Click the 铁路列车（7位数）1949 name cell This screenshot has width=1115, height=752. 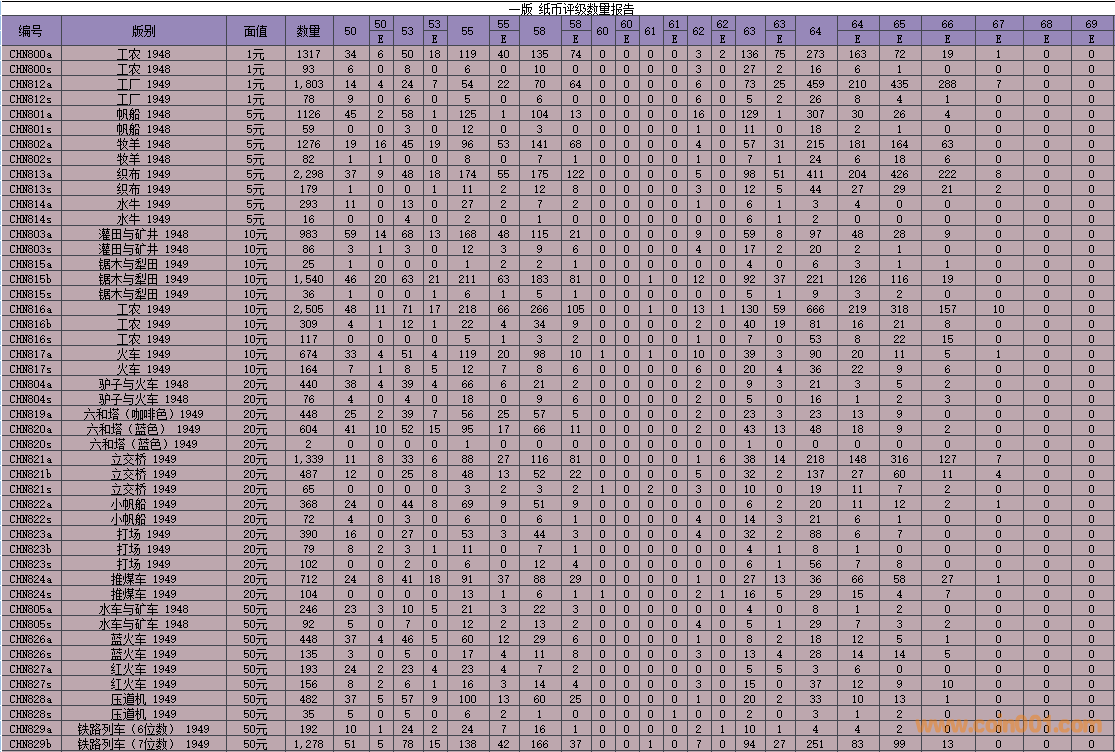point(144,744)
